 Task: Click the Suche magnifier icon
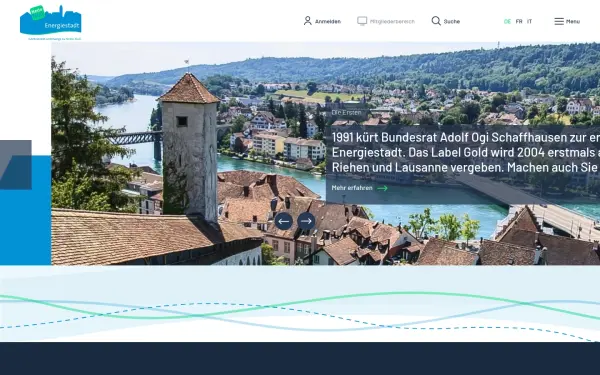point(436,21)
